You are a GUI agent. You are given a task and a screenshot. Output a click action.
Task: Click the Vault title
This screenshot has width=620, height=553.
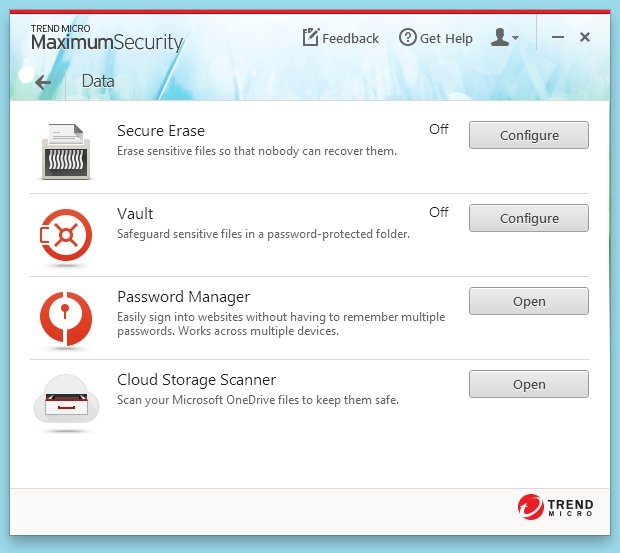135,214
